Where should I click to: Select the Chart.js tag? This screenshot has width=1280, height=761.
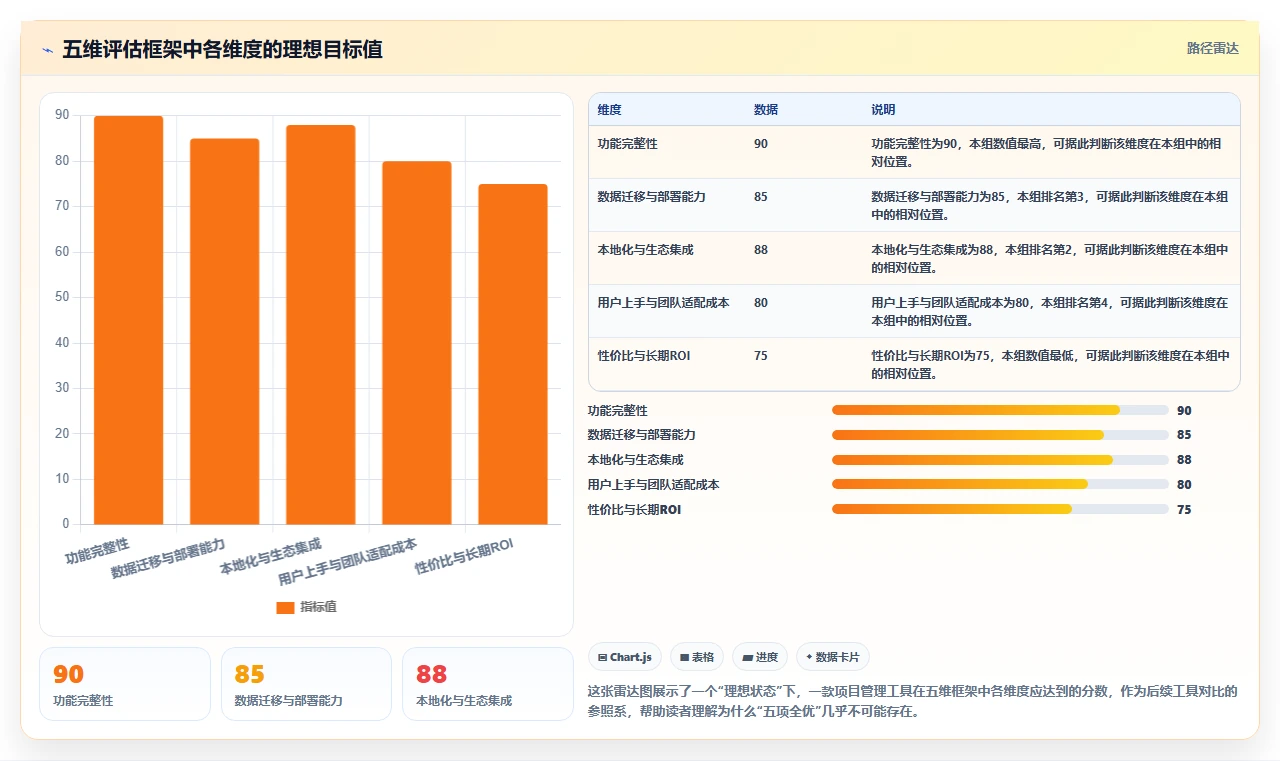point(625,657)
